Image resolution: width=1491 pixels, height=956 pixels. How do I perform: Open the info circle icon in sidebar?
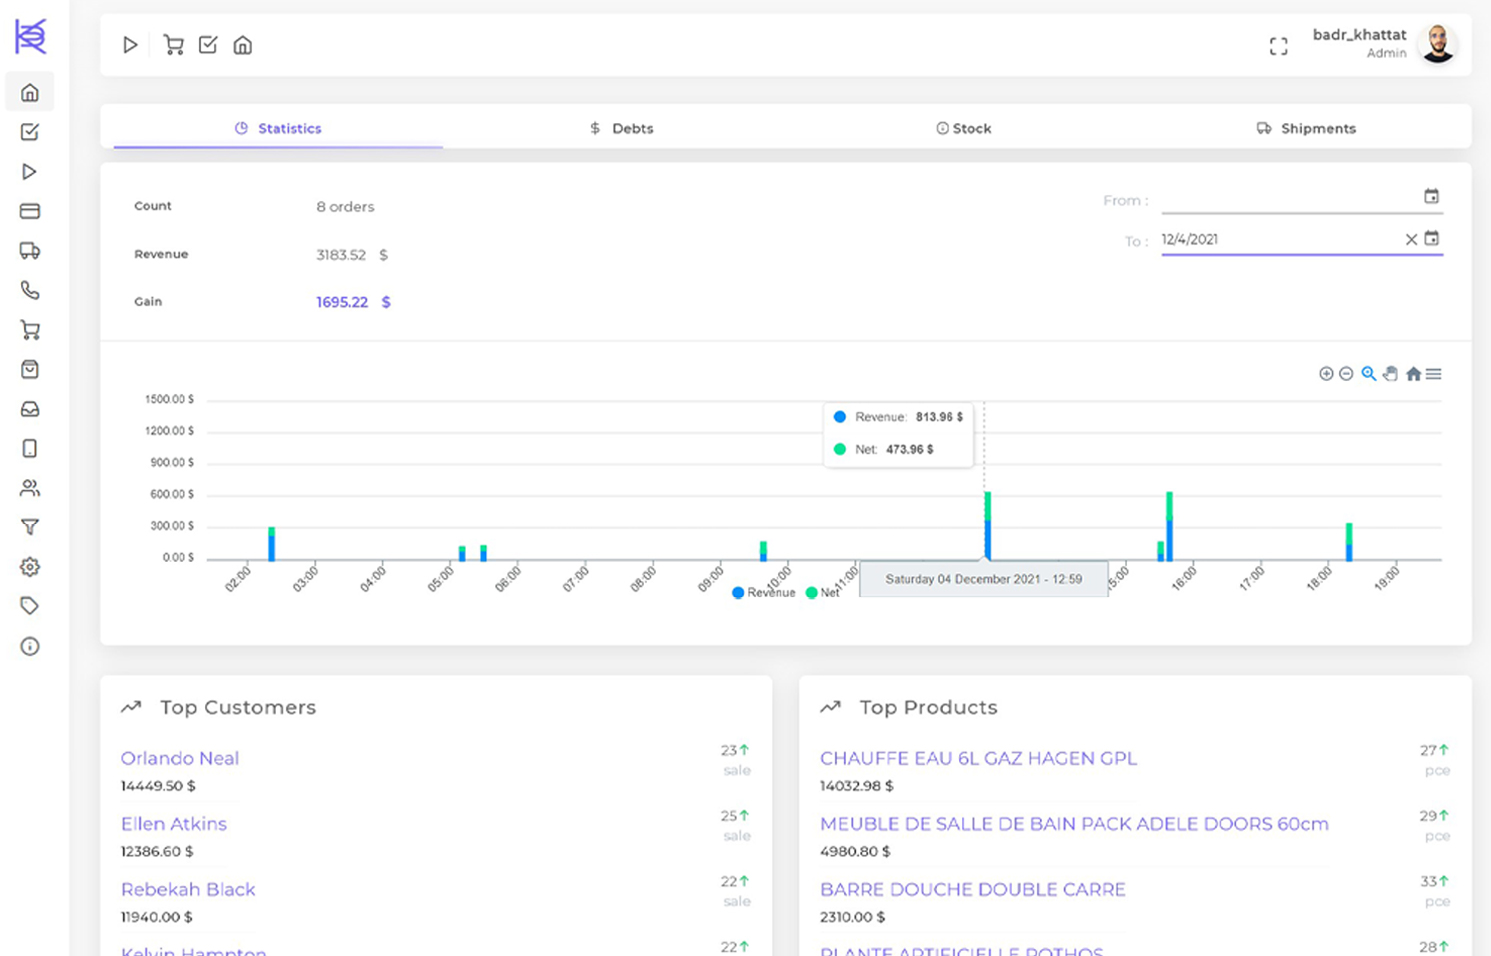30,646
